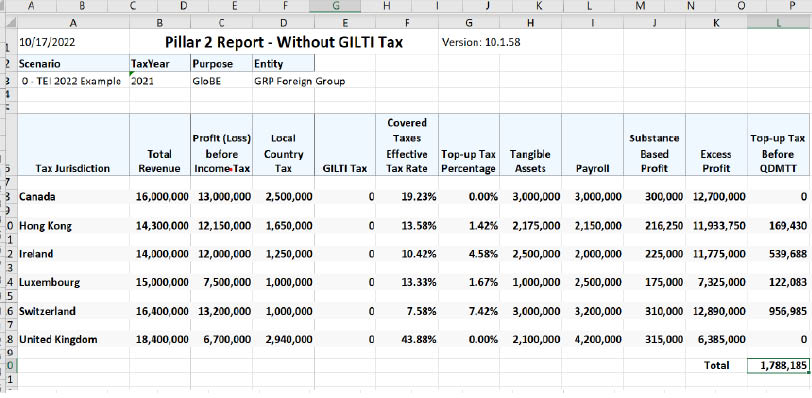Click the GloBE purpose cell
812x398 pixels.
[222, 81]
